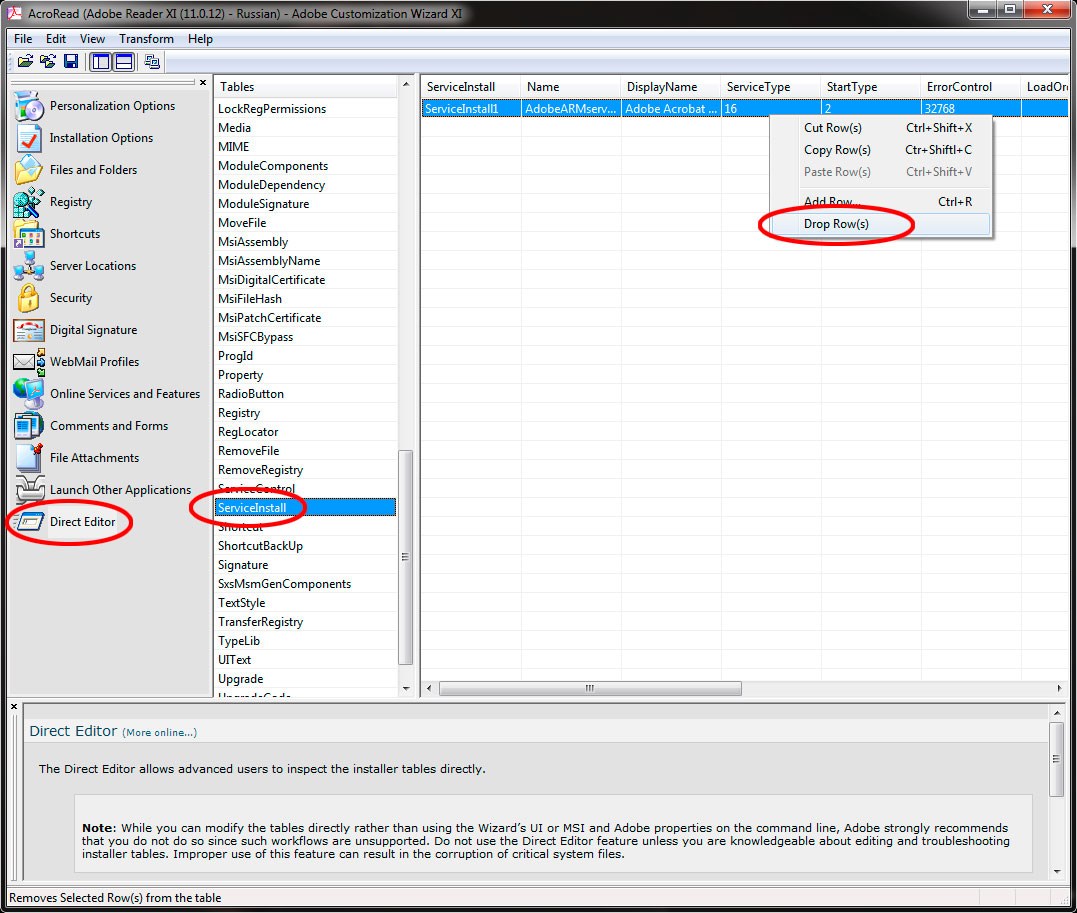Viewport: 1077px width, 913px height.
Task: Choose Copy Row(s) from the context menu
Action: pyautogui.click(x=881, y=150)
